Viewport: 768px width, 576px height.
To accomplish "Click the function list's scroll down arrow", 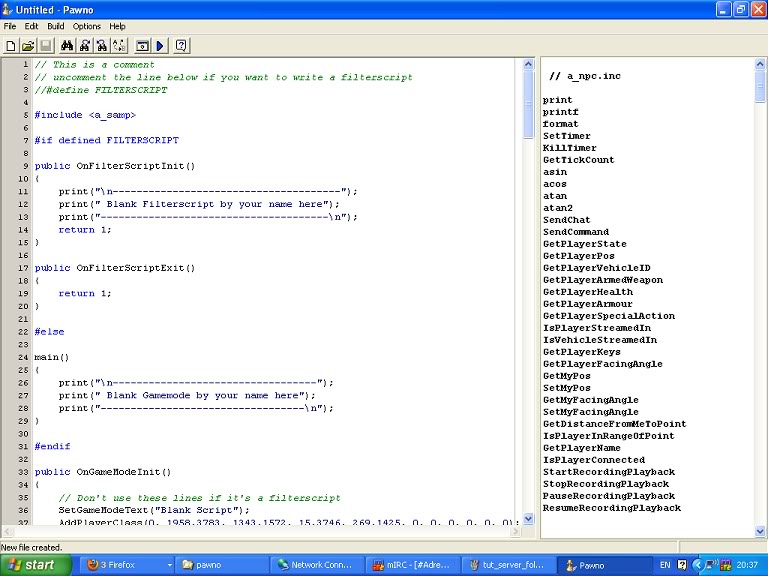I will click(760, 531).
